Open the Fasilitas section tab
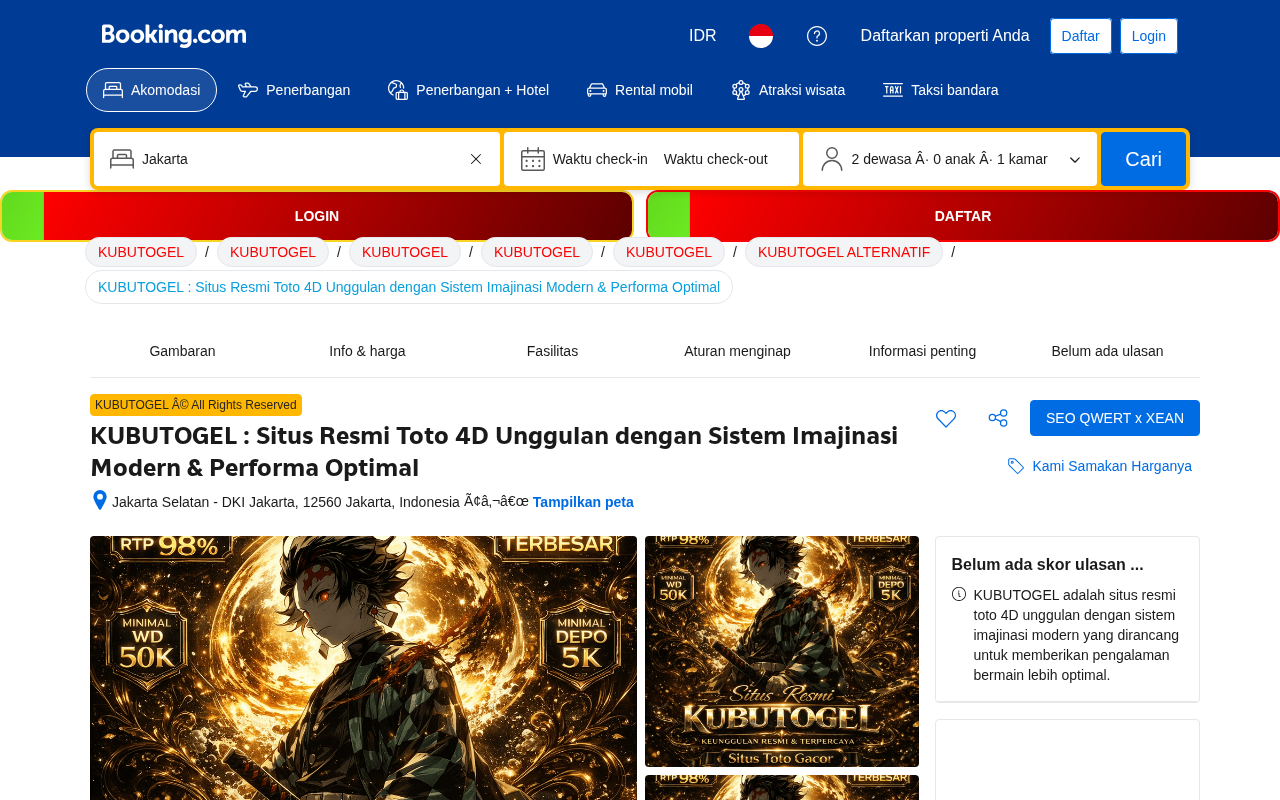Screen dimensions: 1280x800 pyautogui.click(x=552, y=351)
